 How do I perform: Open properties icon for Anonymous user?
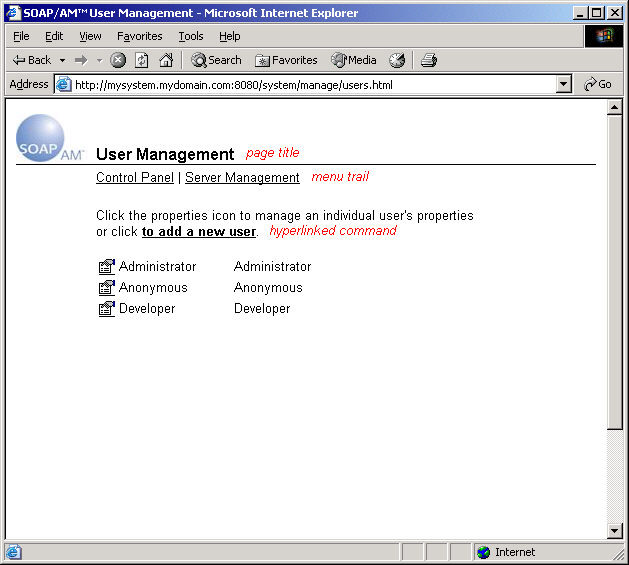click(x=106, y=288)
